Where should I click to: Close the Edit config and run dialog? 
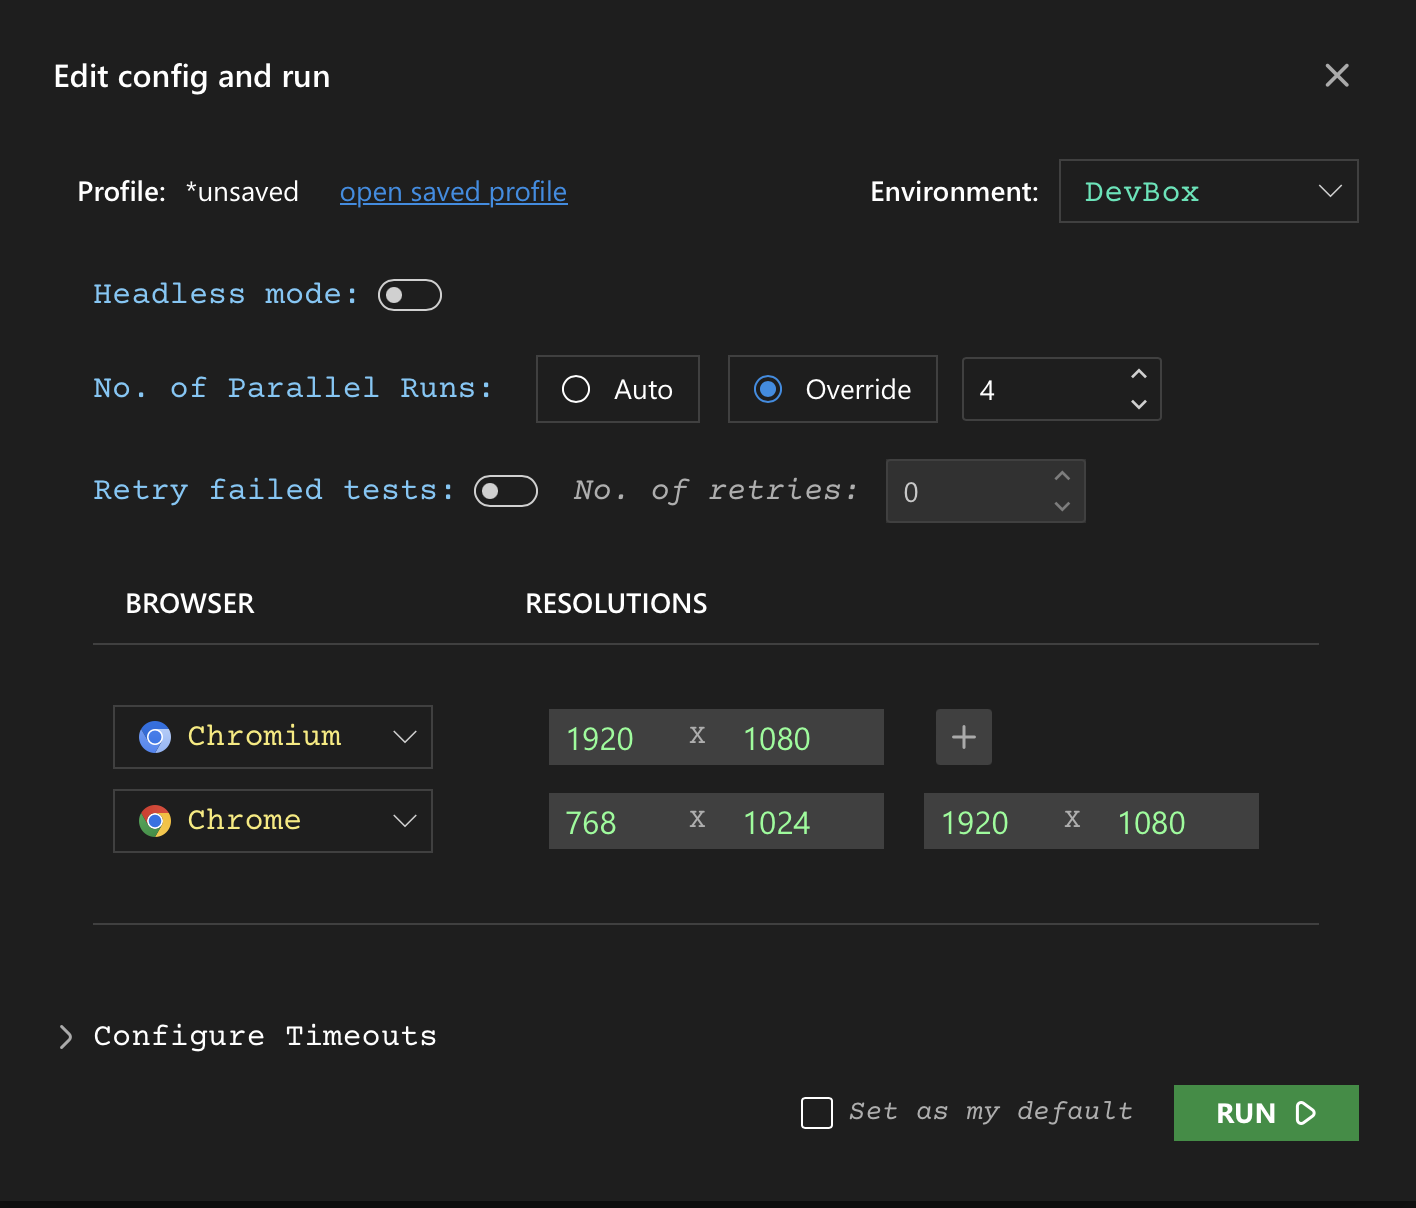(x=1336, y=76)
